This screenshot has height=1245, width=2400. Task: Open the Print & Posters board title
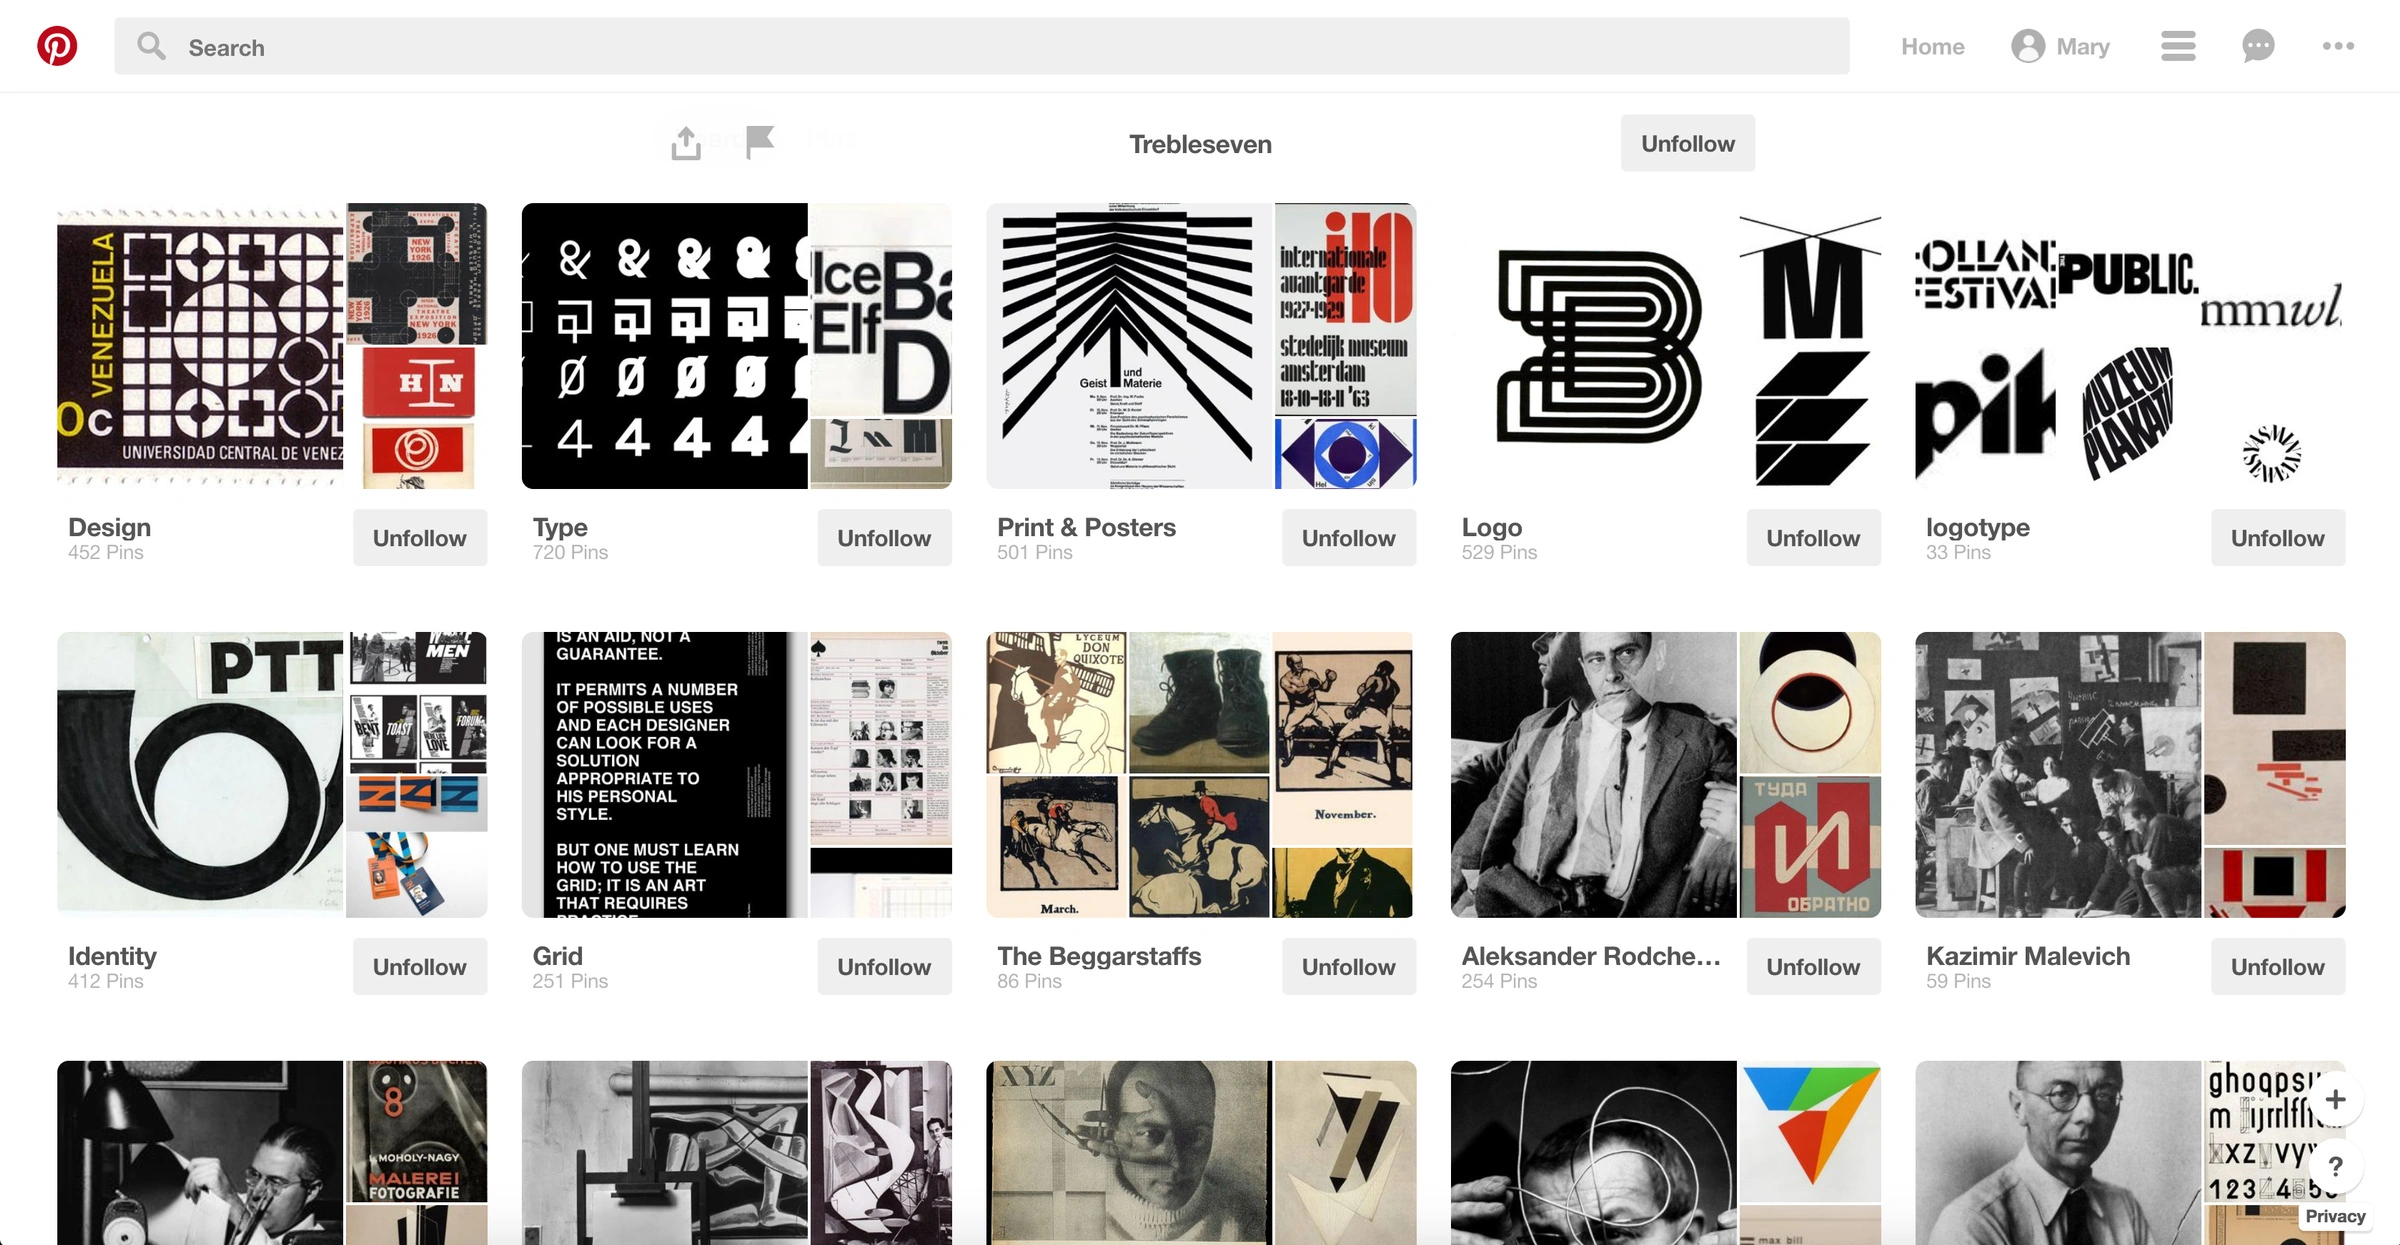point(1086,527)
